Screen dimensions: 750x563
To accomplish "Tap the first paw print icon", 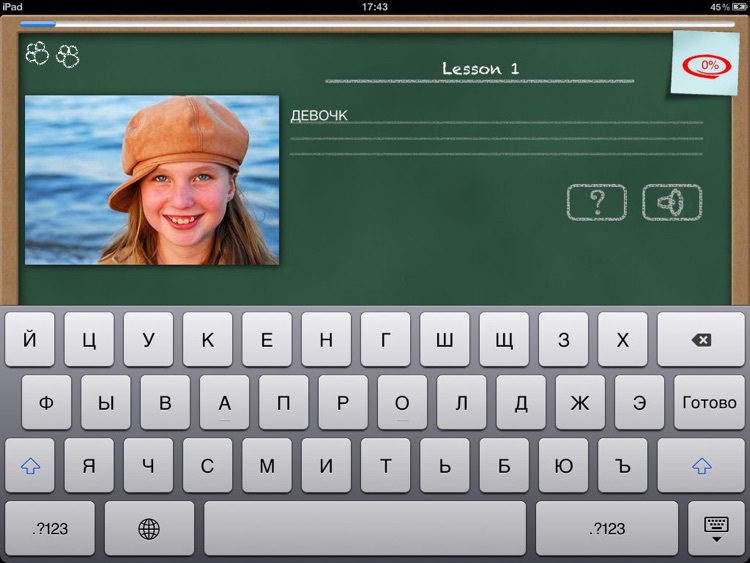I will coord(37,53).
